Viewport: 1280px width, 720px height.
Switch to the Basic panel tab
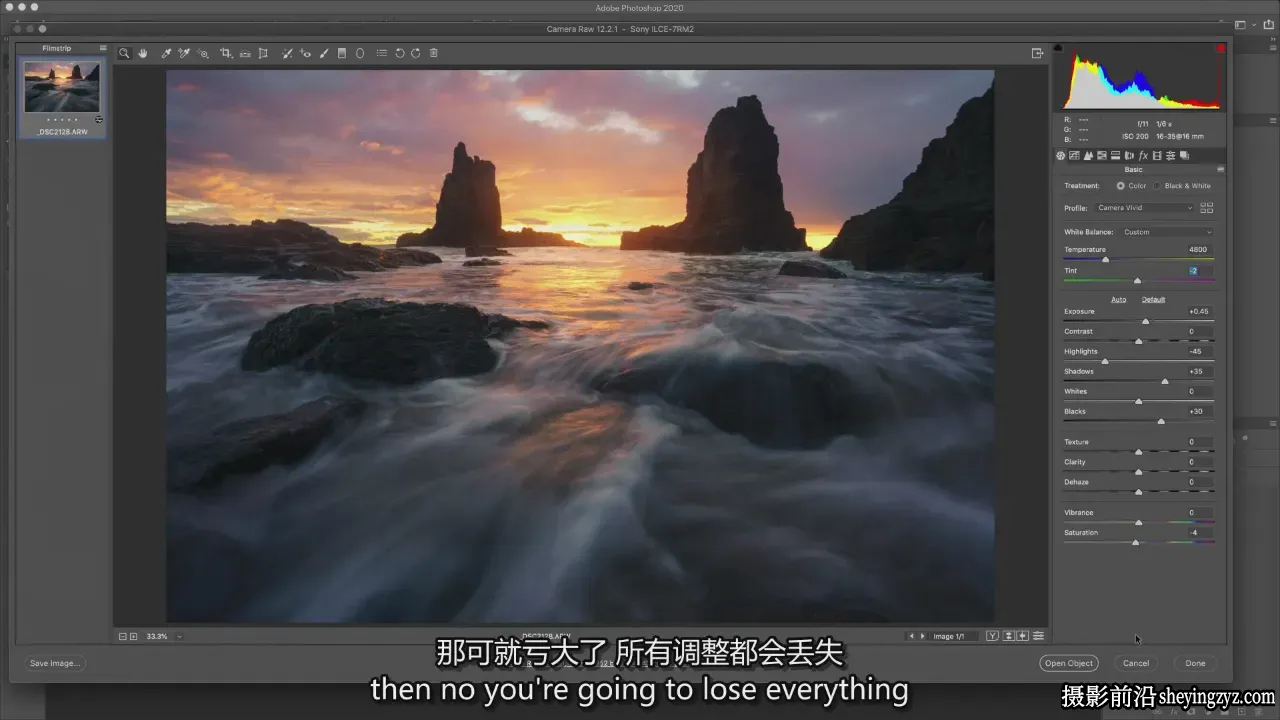1061,156
